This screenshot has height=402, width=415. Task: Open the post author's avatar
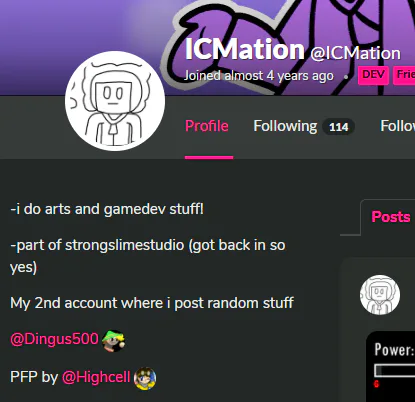(x=380, y=295)
